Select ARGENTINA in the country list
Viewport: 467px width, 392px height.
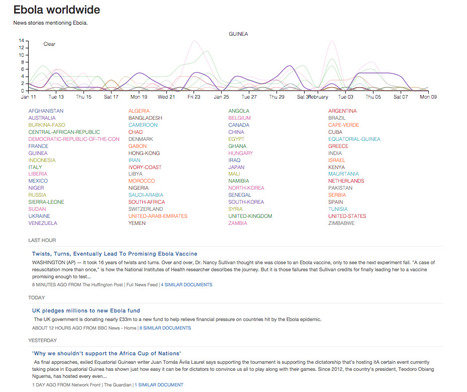point(342,111)
